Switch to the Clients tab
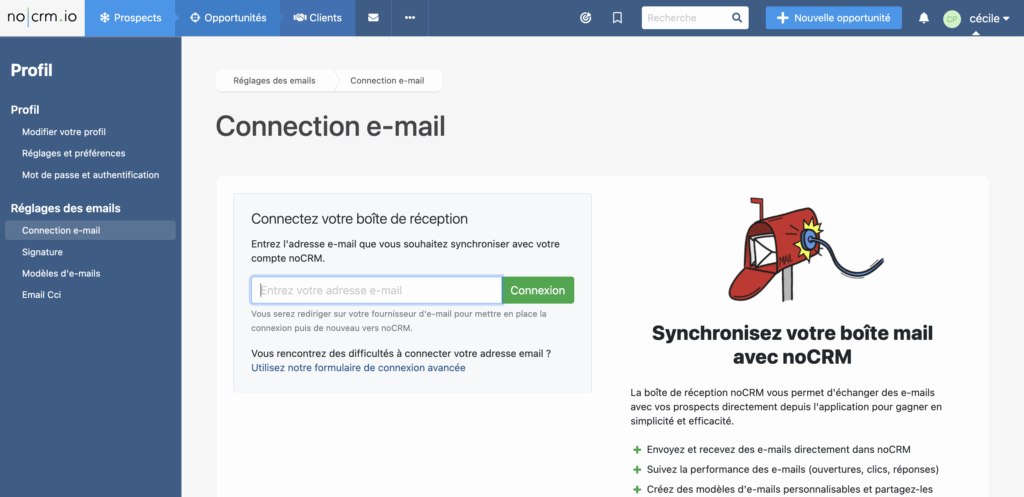Image resolution: width=1024 pixels, height=497 pixels. pos(317,18)
